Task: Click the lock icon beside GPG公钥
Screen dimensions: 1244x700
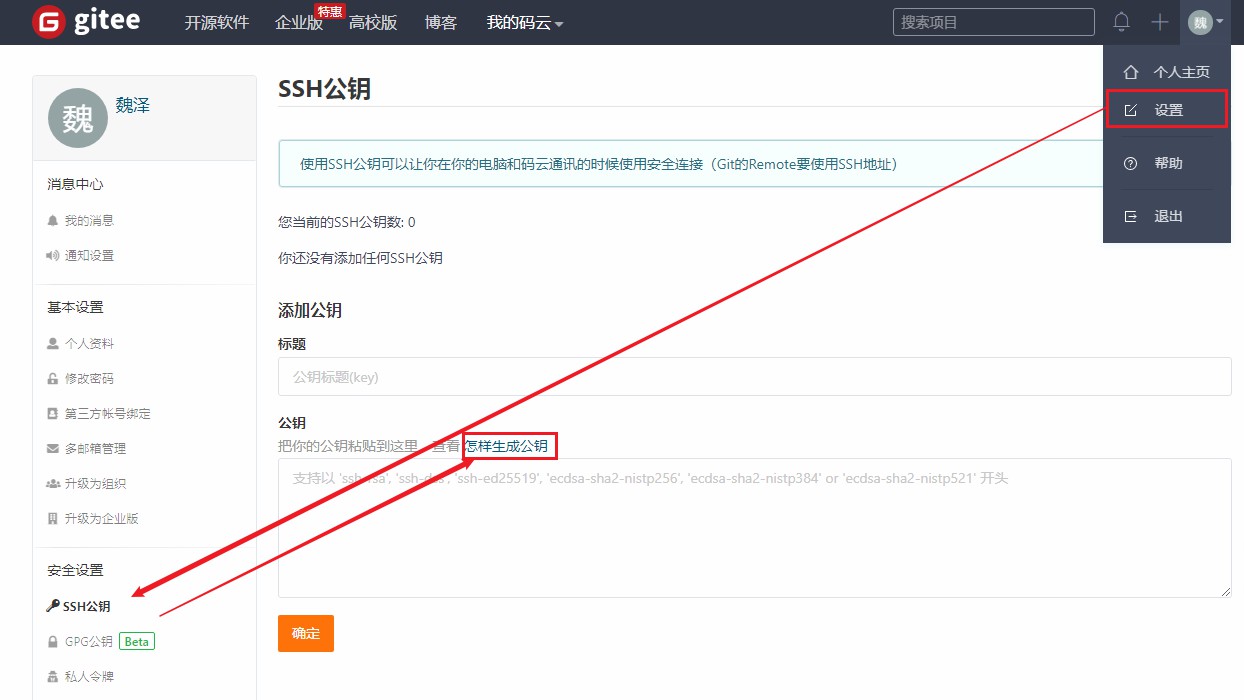Action: [53, 641]
